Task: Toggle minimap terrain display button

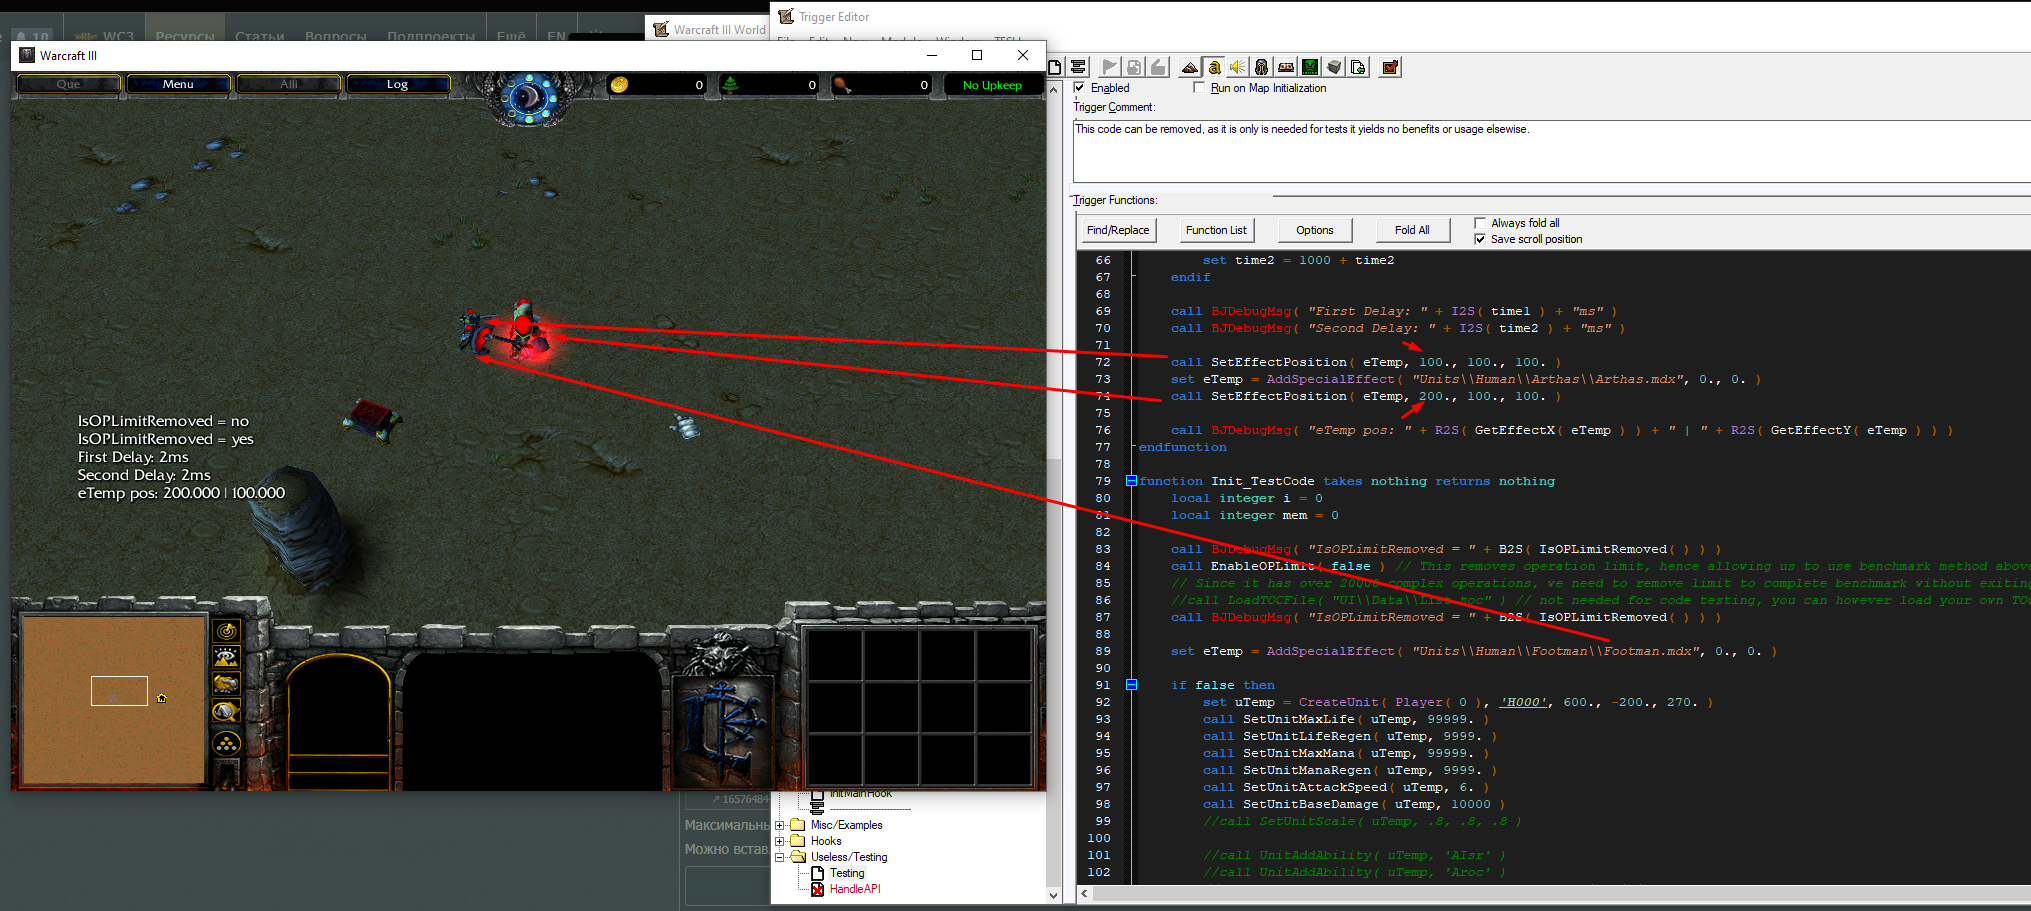Action: [x=227, y=658]
